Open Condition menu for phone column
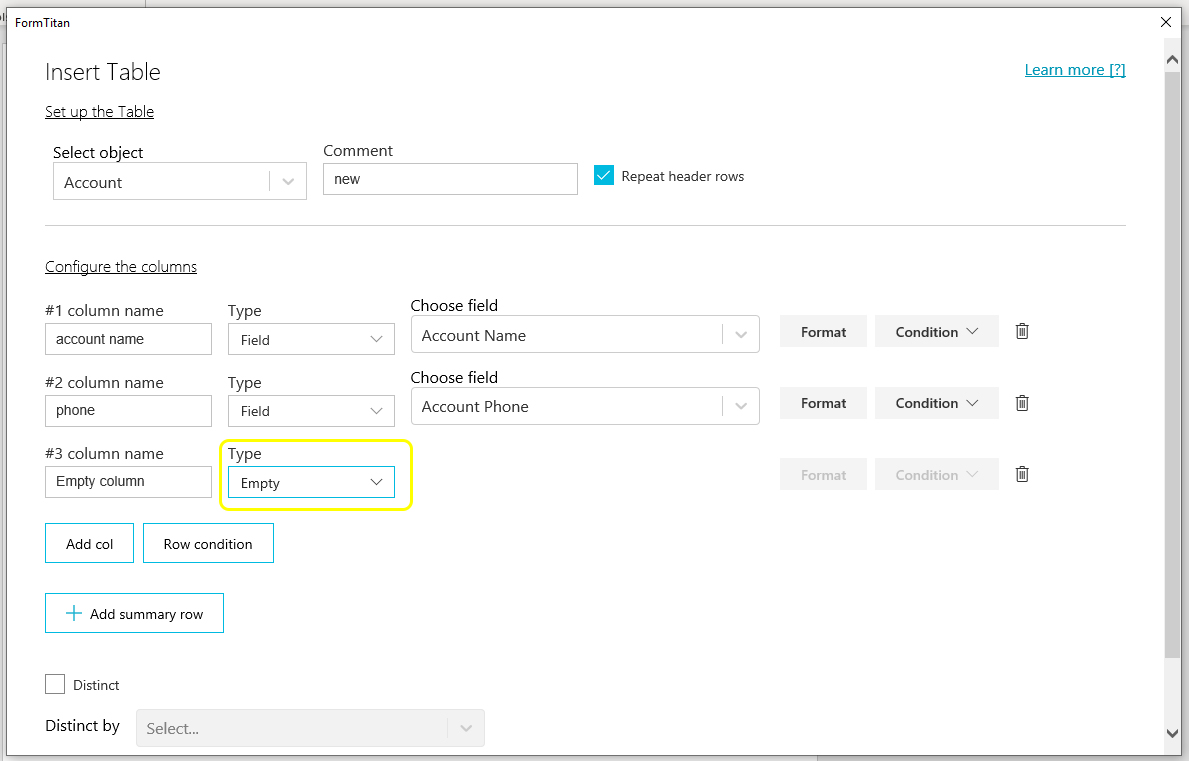The width and height of the screenshot is (1189, 761). (x=936, y=403)
